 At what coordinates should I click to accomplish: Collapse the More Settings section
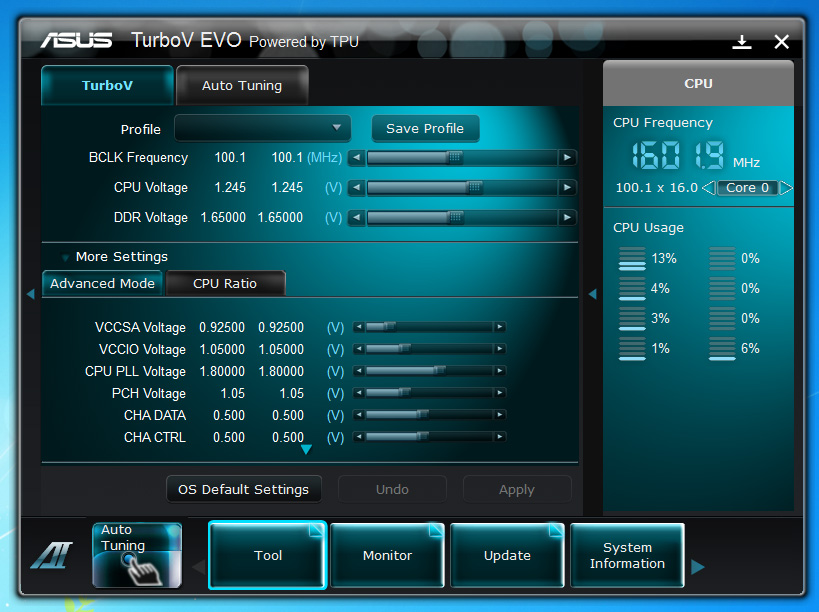pos(65,257)
